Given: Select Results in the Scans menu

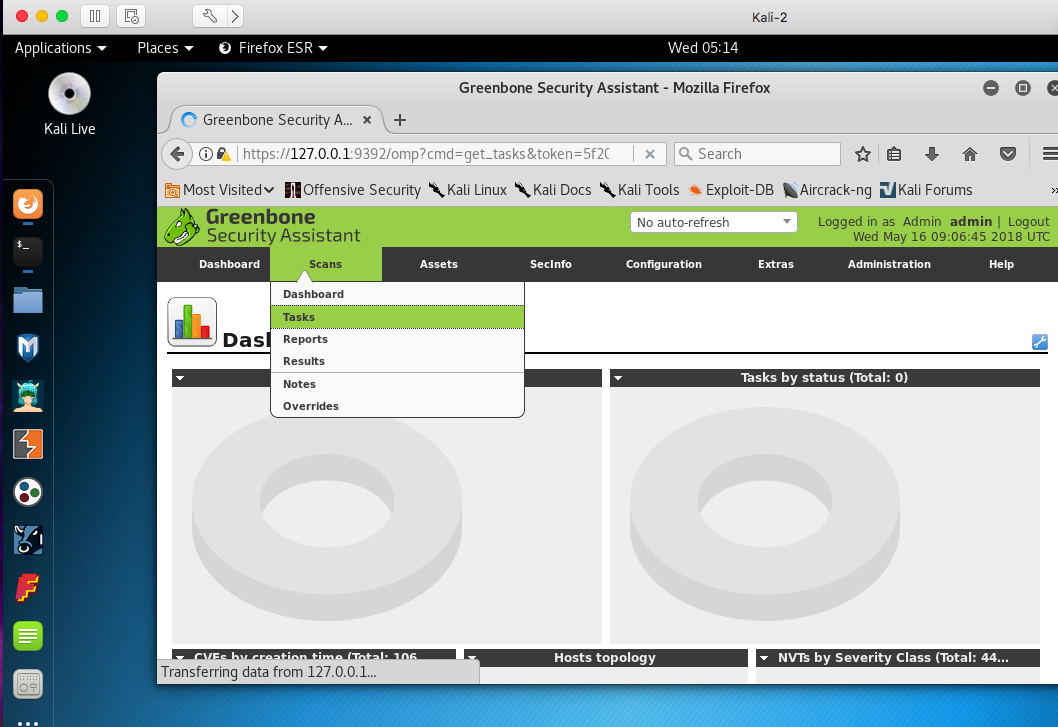Looking at the screenshot, I should 397,361.
